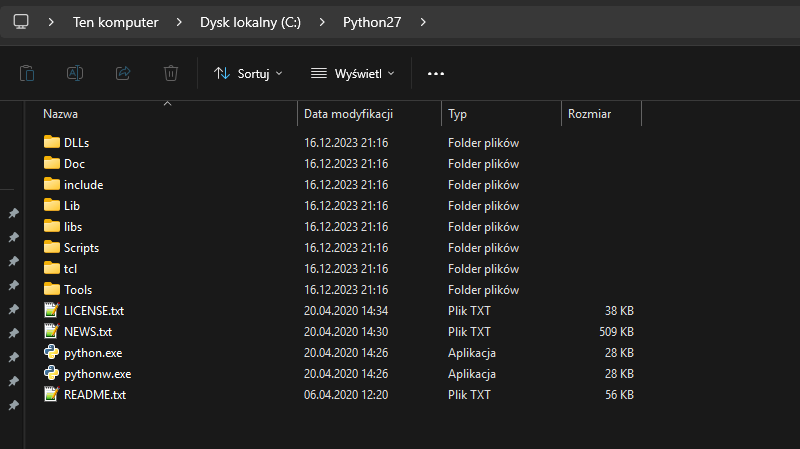Click the delete trash can icon
The width and height of the screenshot is (800, 449).
[171, 73]
